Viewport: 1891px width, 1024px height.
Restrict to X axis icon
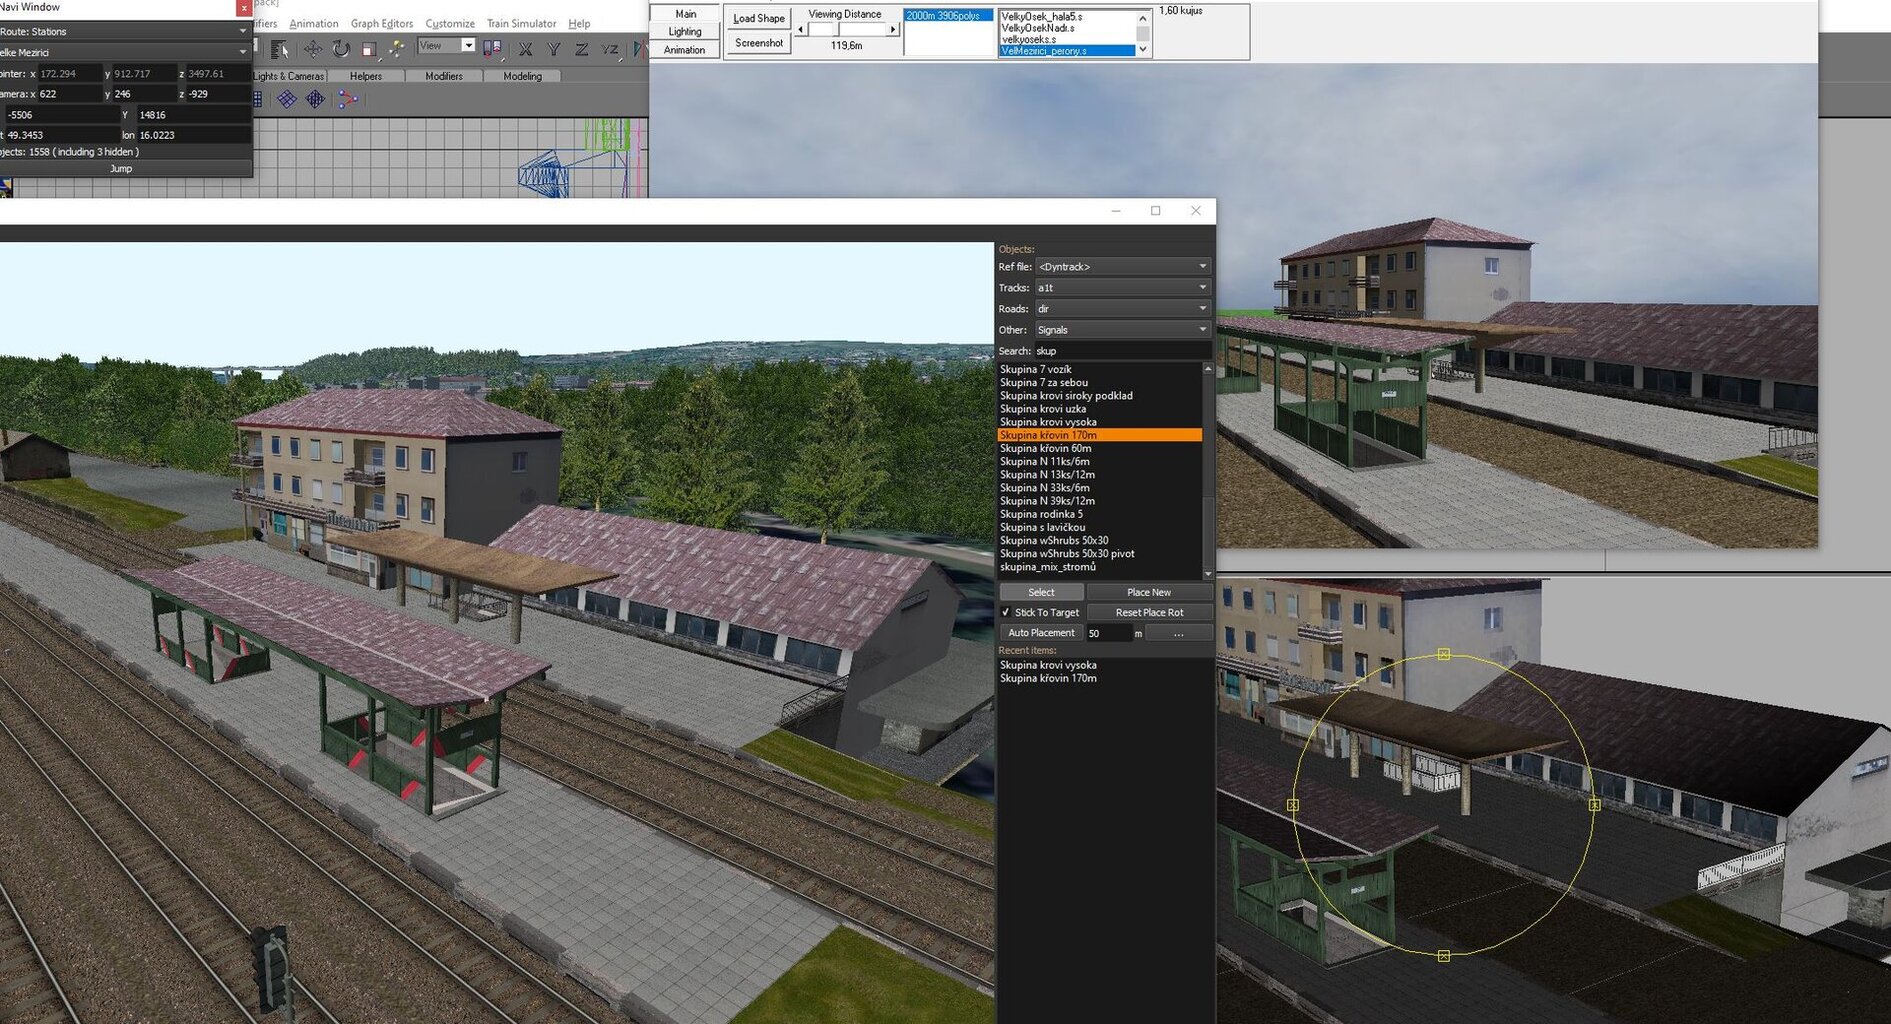(x=525, y=49)
